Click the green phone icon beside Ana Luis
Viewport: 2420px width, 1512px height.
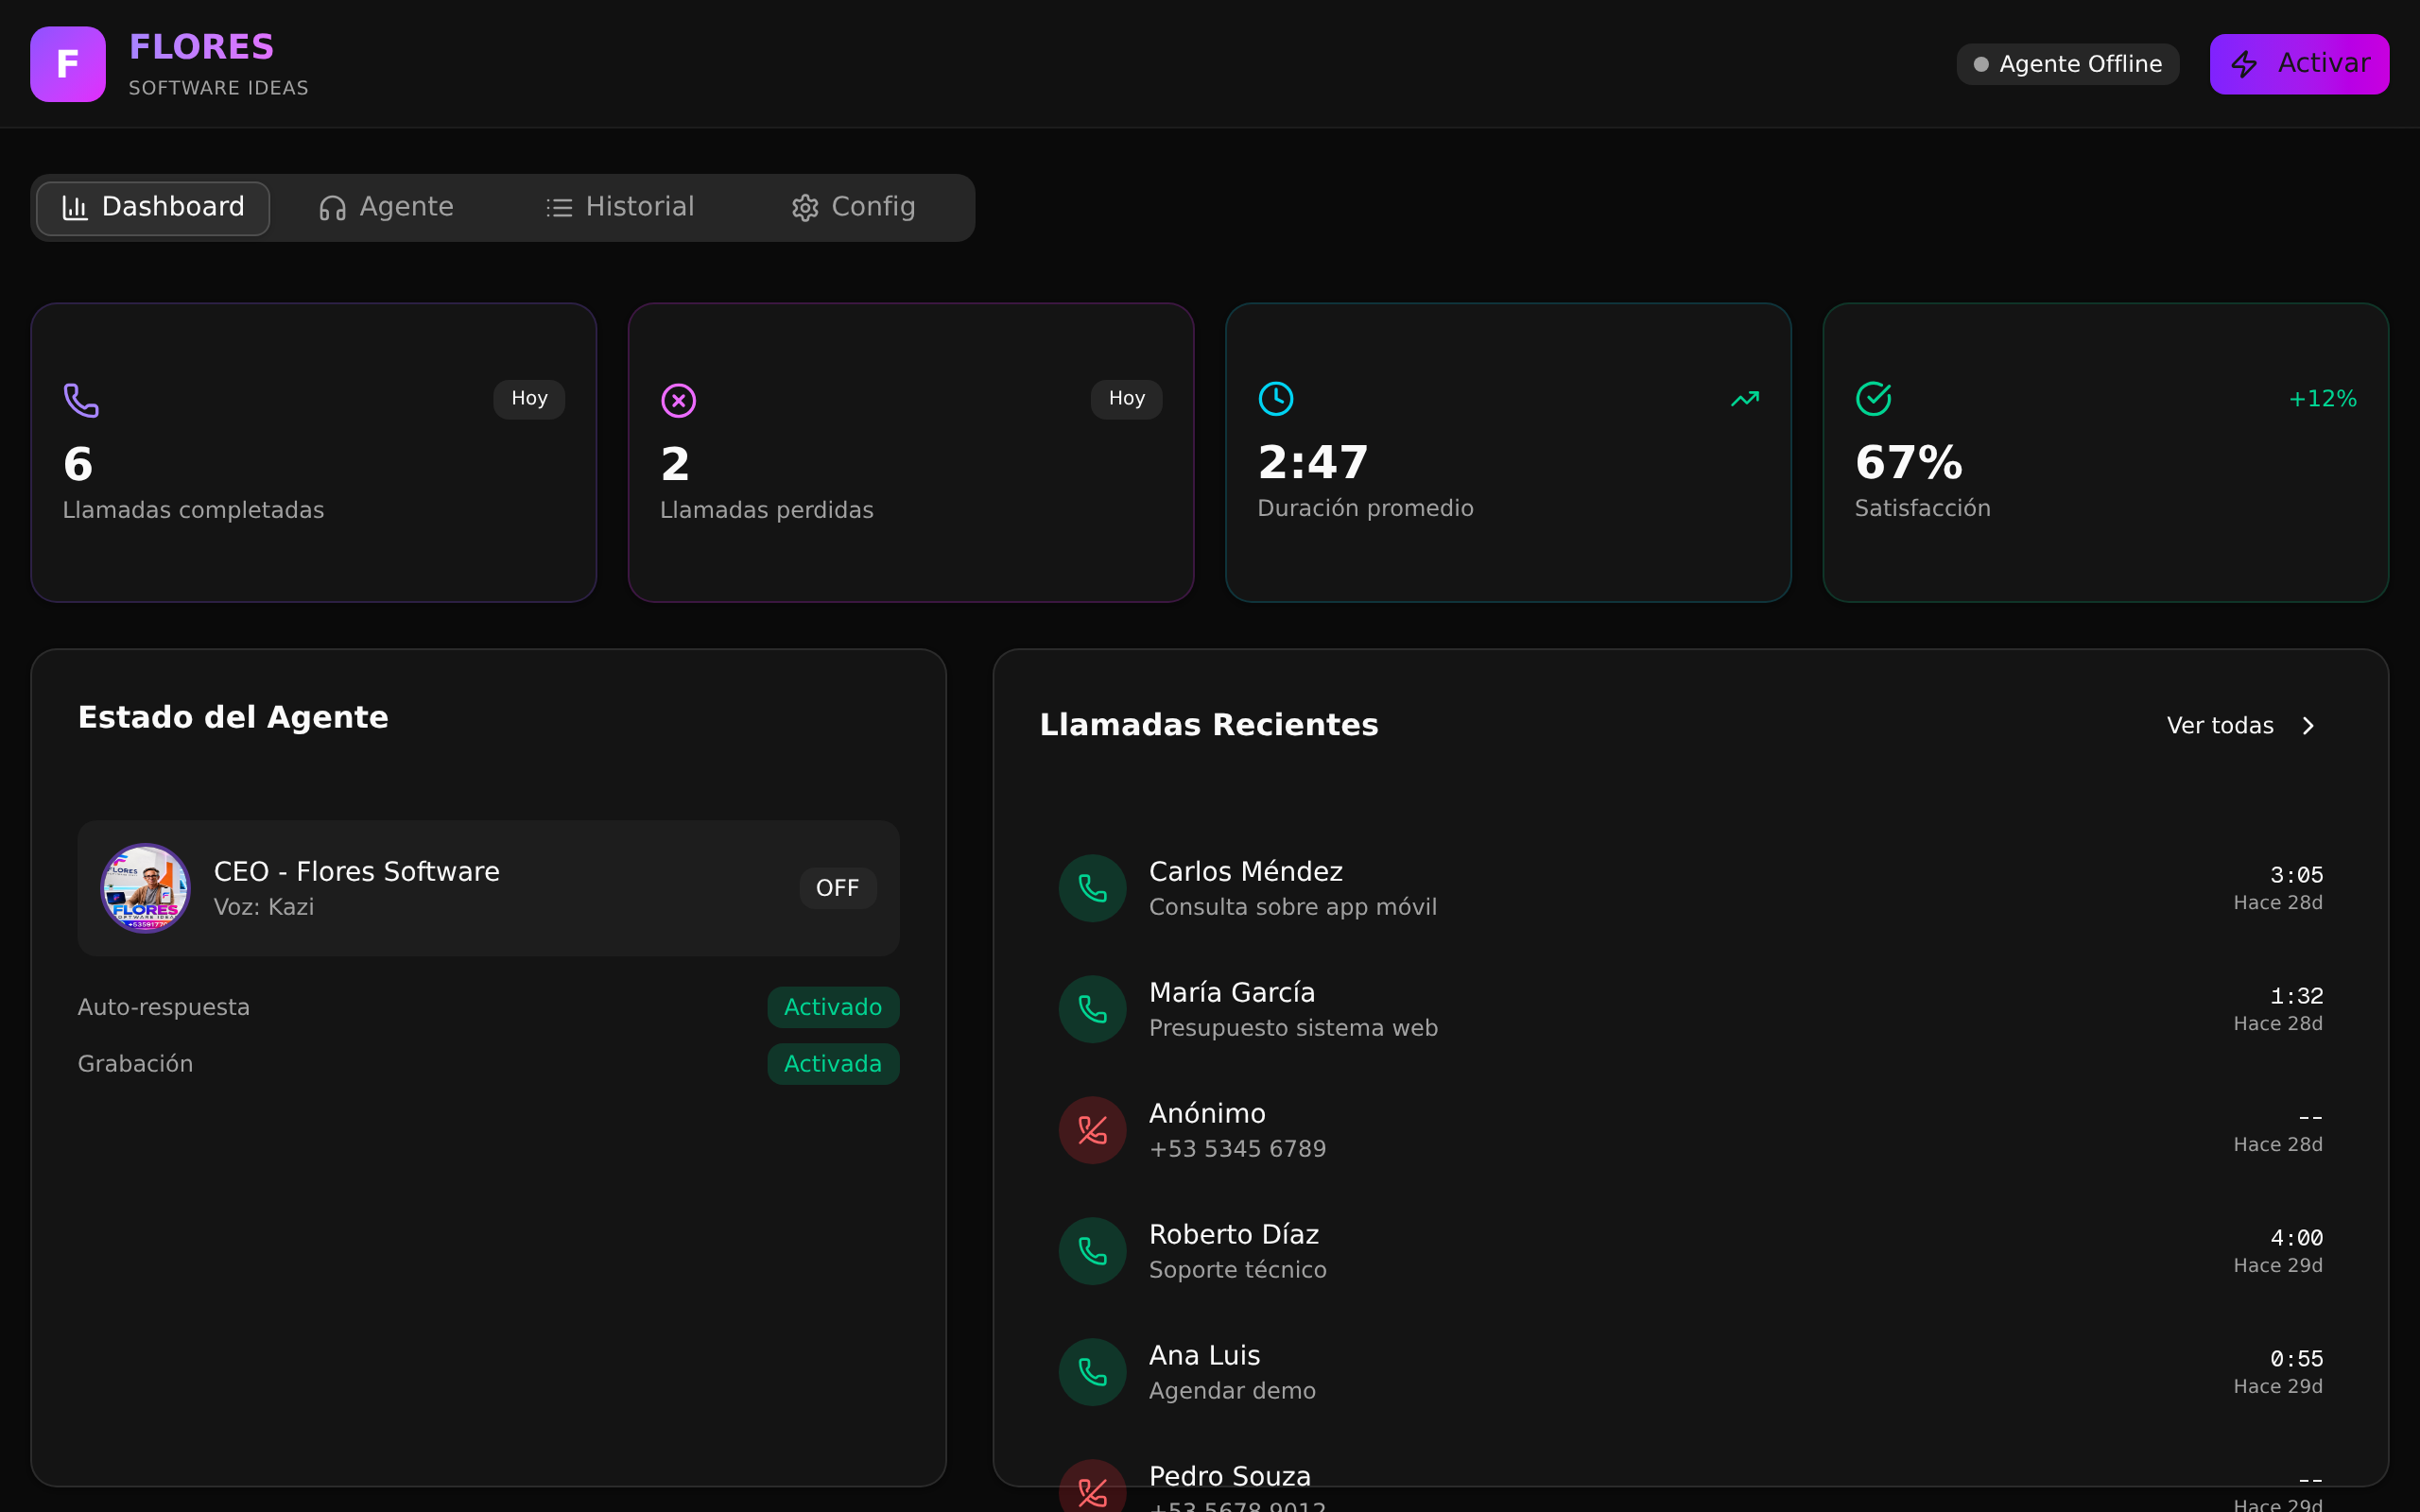1093,1372
